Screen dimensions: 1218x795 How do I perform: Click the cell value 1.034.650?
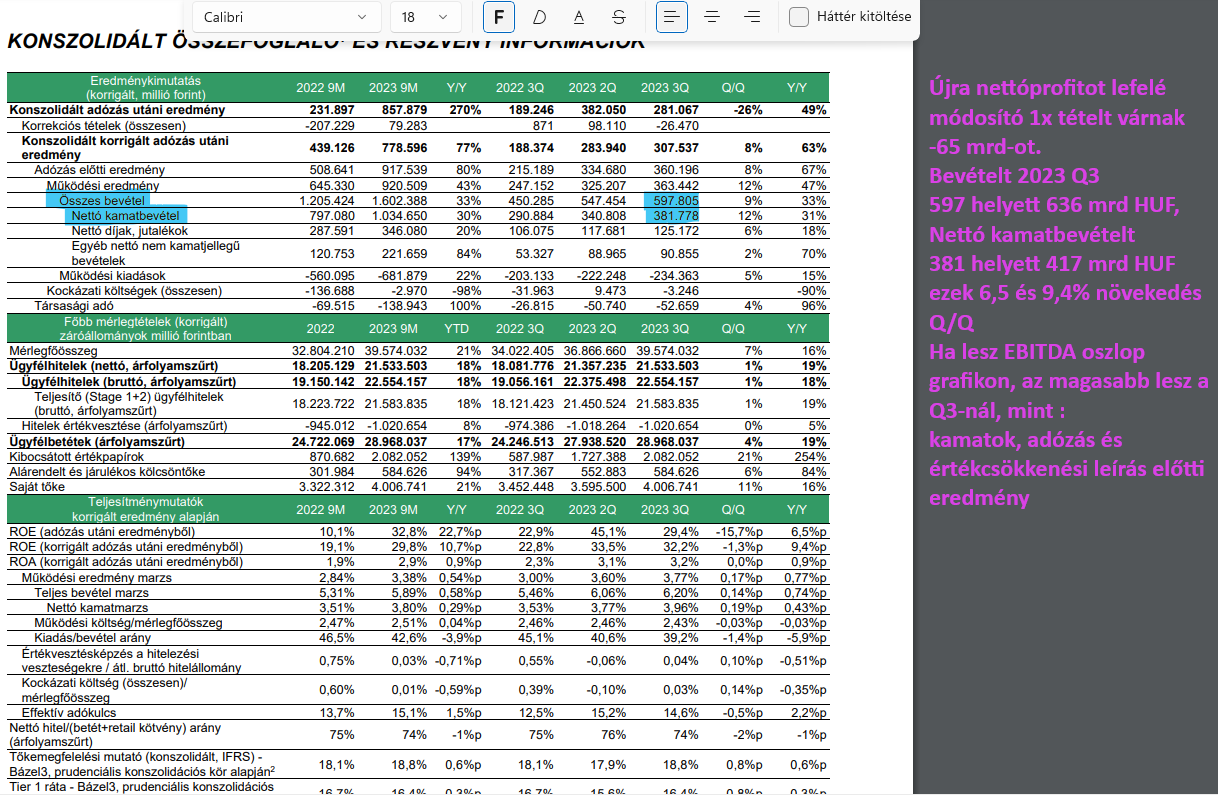pos(399,216)
